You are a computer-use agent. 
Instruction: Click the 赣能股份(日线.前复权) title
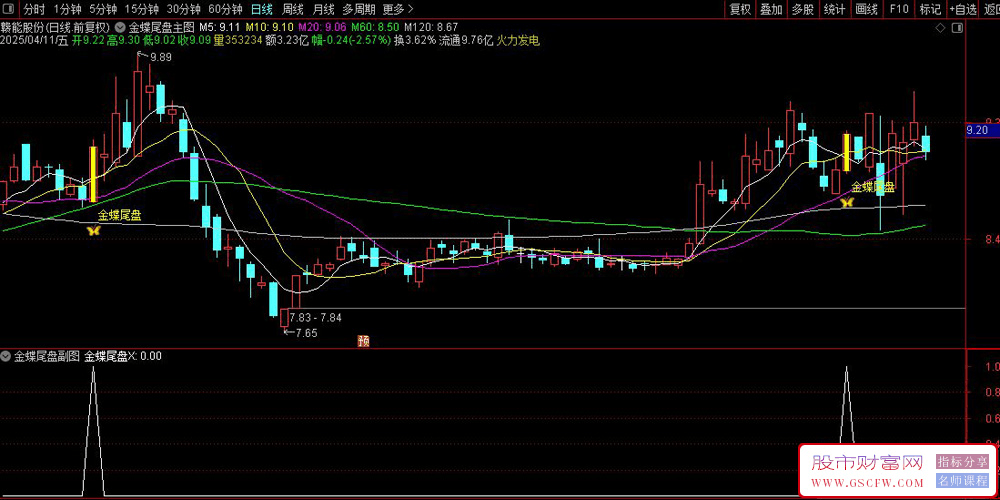[x=55, y=28]
